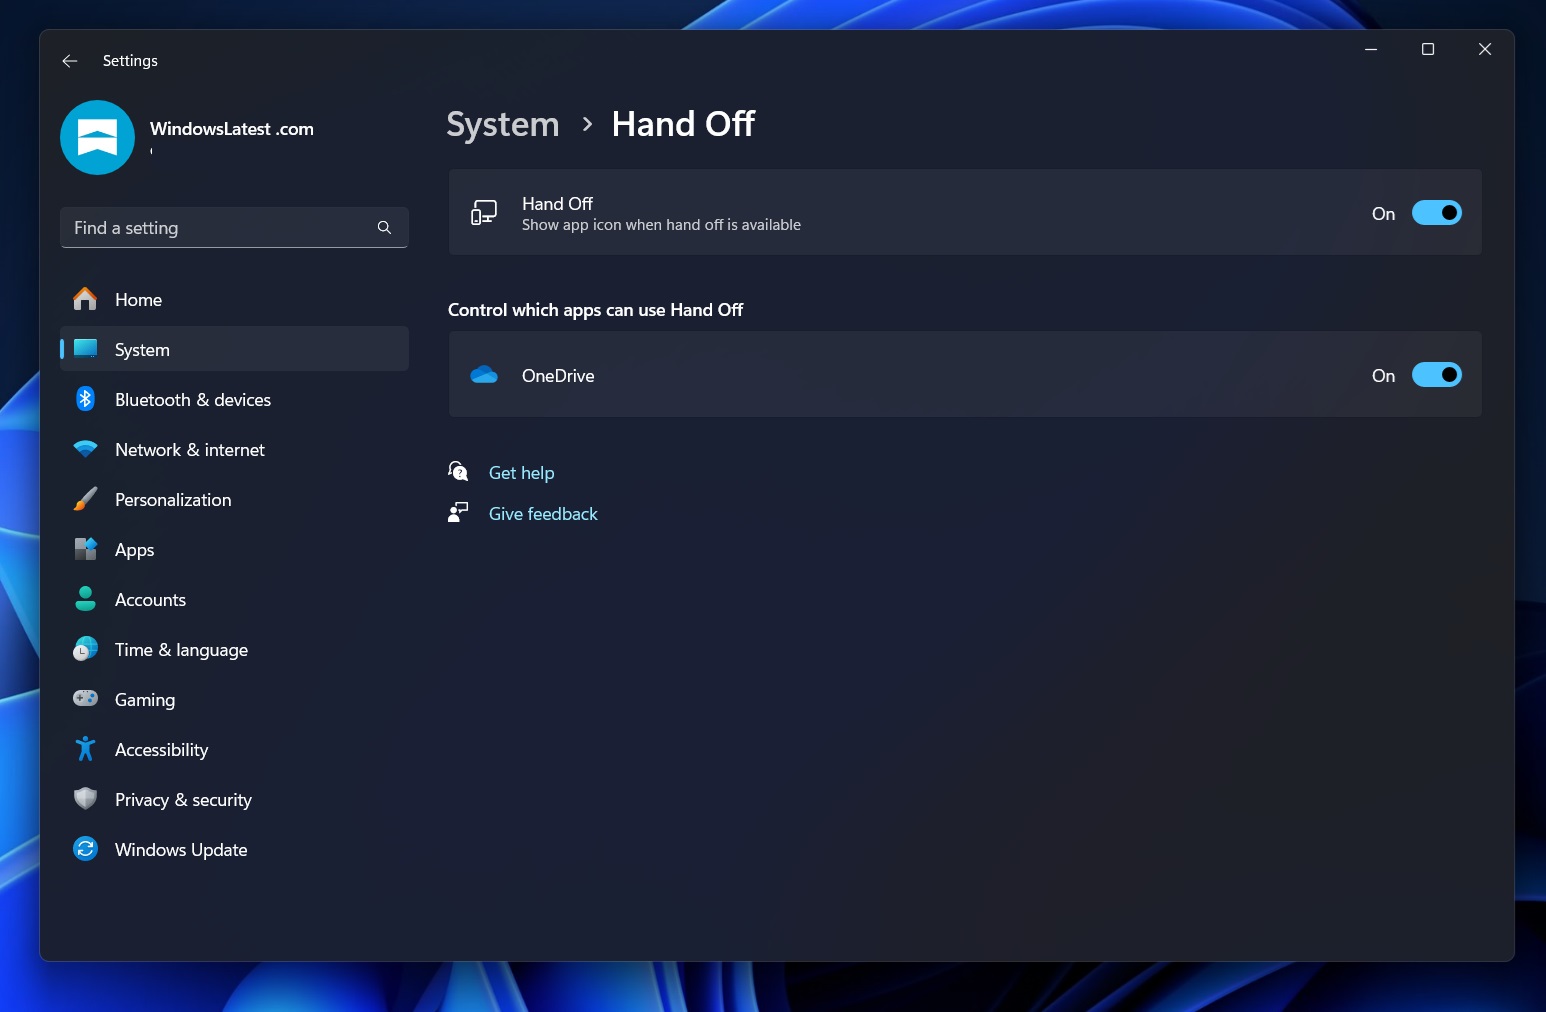Open Time & language settings
The width and height of the screenshot is (1546, 1012).
coord(234,649)
